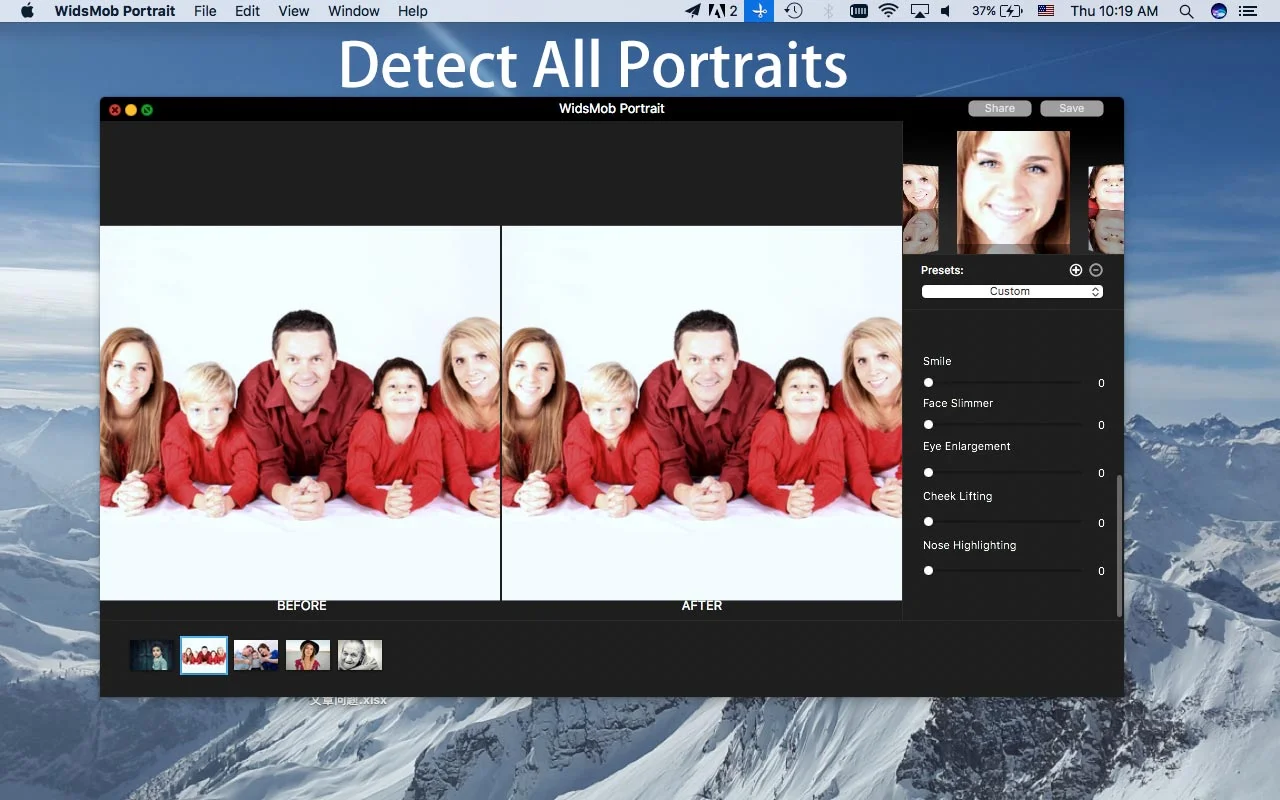Image resolution: width=1280 pixels, height=800 pixels.
Task: Open Time Machine from the menu bar
Action: coord(795,11)
